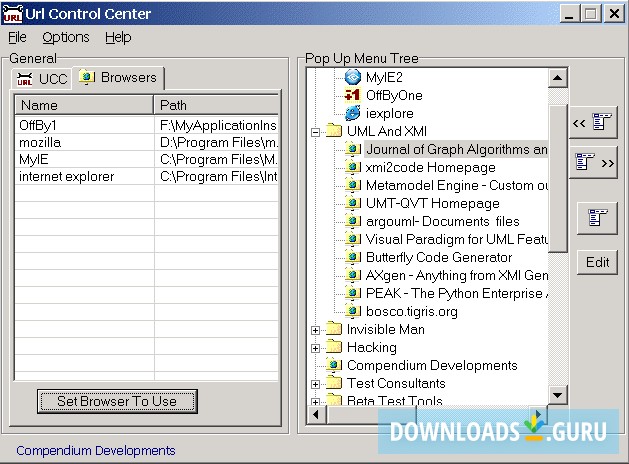
Task: Select Visual Paradigm for UML item
Action: (x=457, y=239)
